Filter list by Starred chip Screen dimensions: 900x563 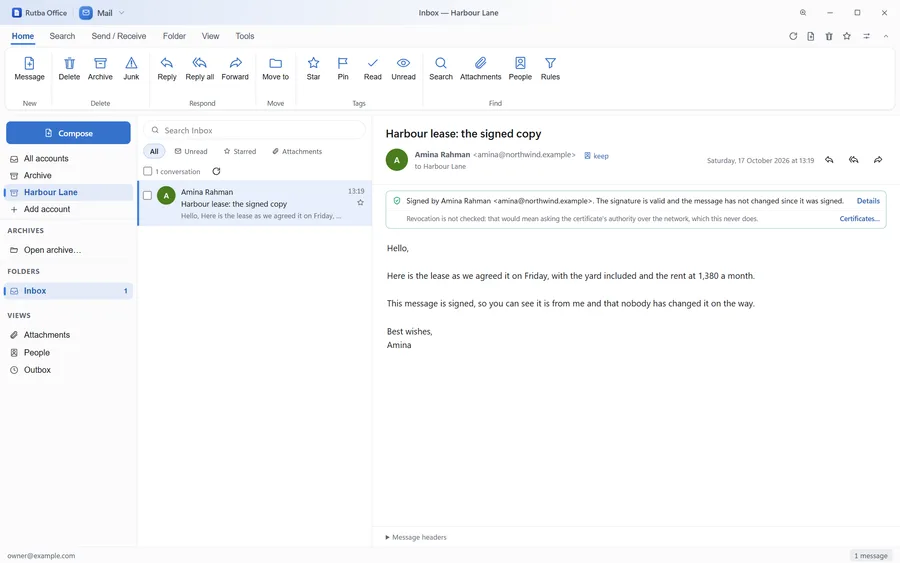pyautogui.click(x=240, y=152)
